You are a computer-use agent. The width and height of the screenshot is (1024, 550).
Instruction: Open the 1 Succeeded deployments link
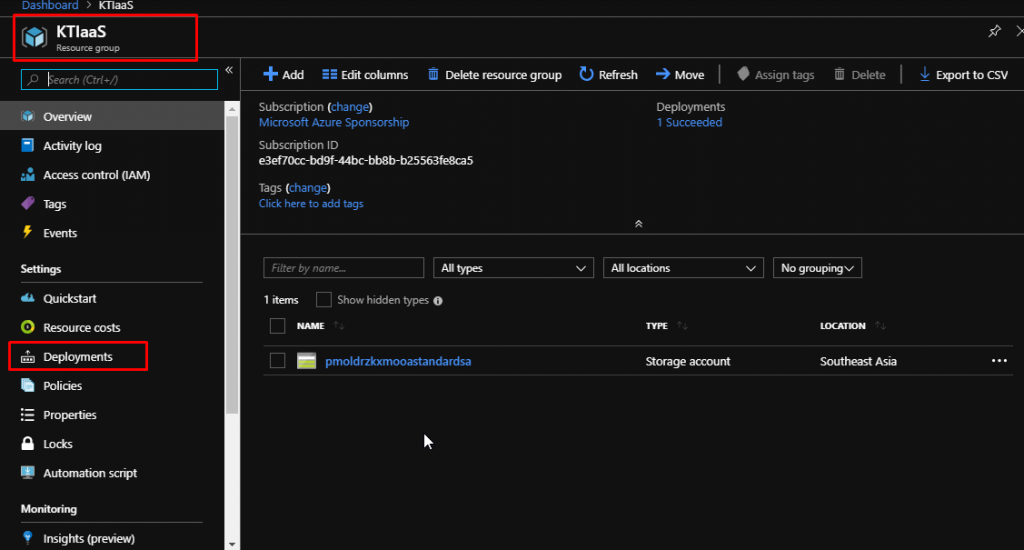689,122
